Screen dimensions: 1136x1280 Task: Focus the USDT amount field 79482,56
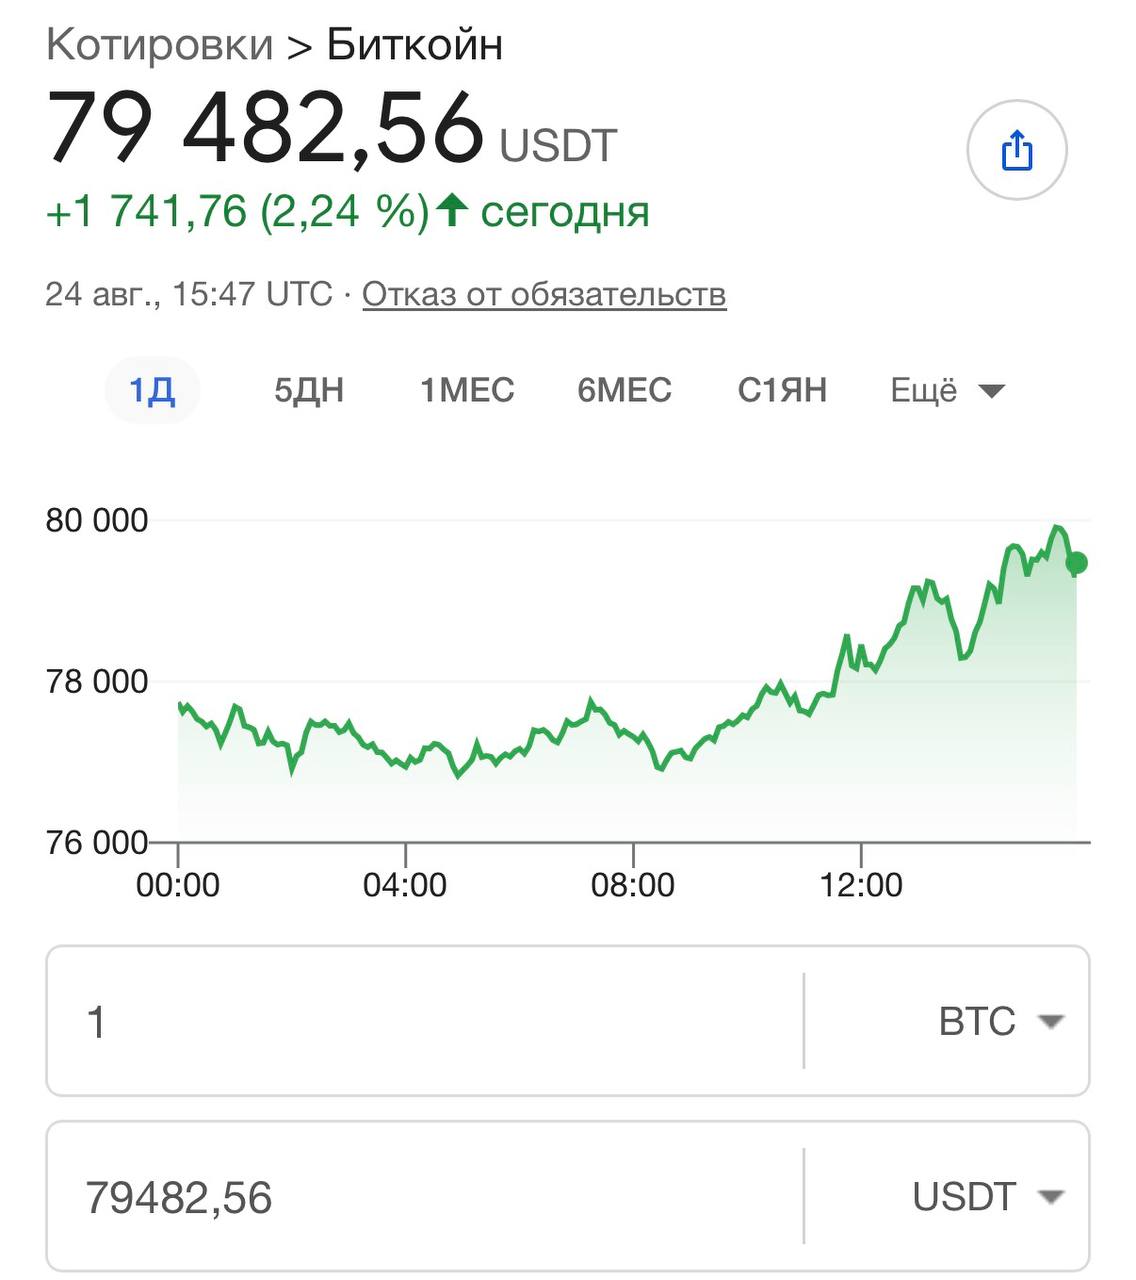click(425, 1196)
